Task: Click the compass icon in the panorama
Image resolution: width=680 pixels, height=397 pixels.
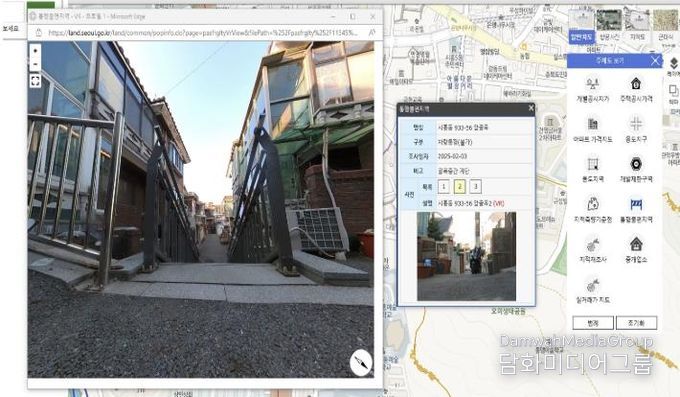Action: 361,362
